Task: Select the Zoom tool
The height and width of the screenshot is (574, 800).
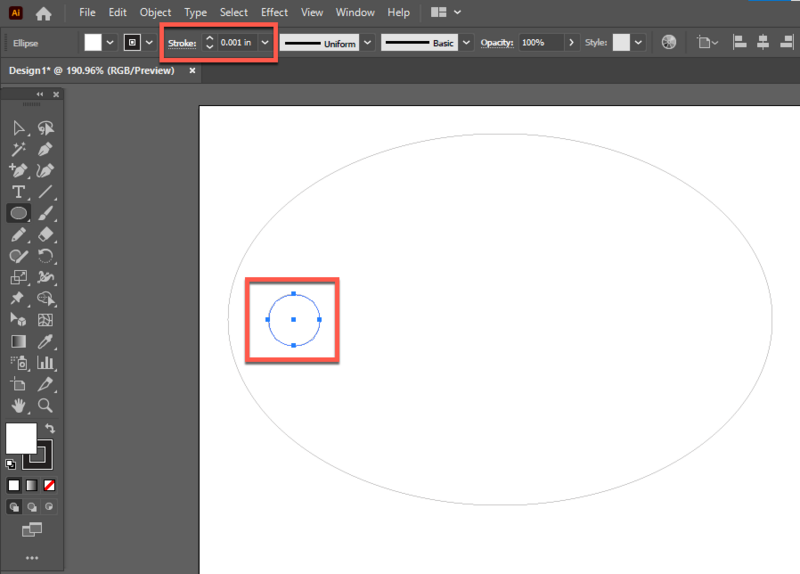Action: coord(45,406)
